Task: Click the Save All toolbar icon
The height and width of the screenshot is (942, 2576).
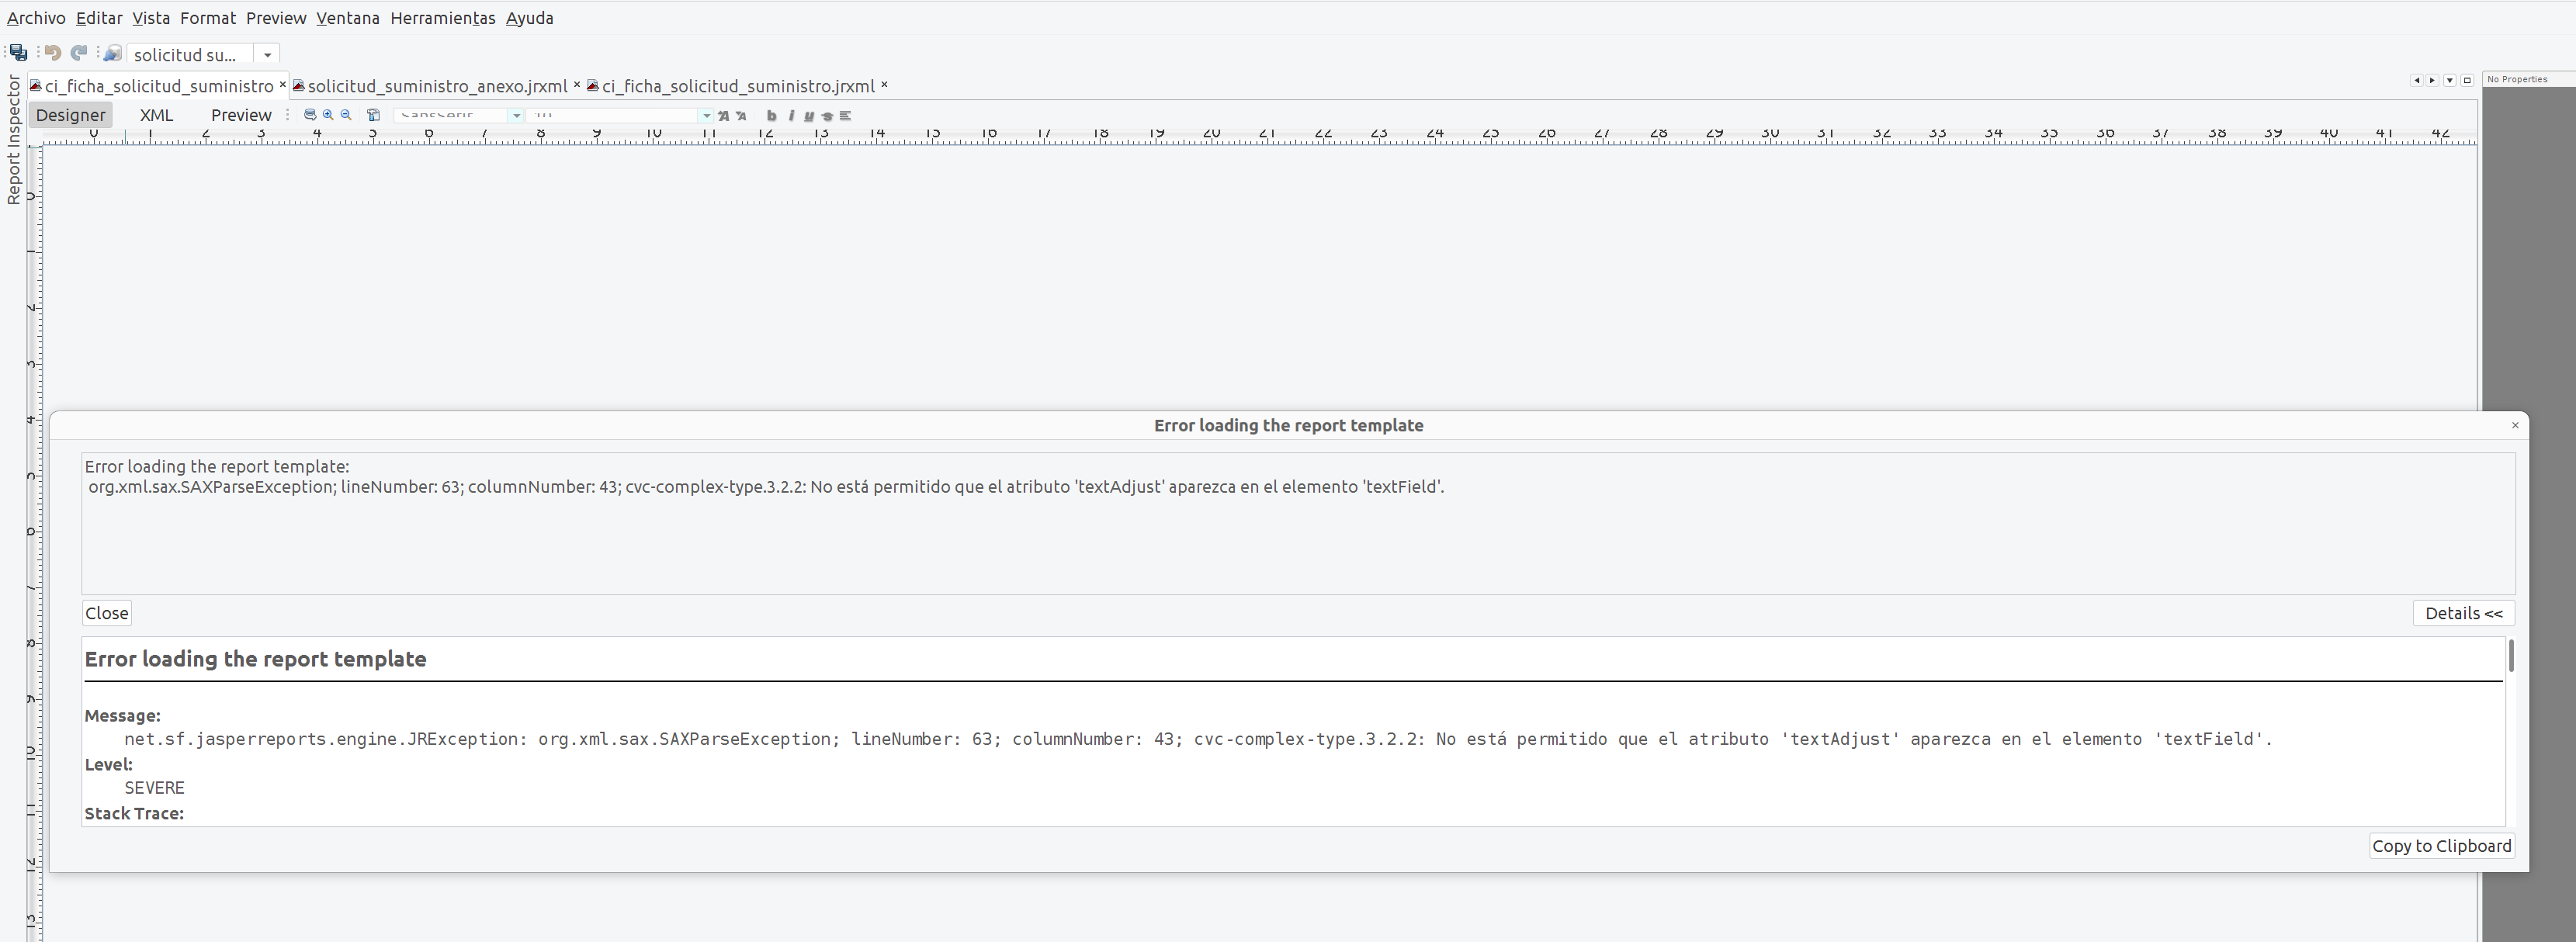Action: pos(18,53)
